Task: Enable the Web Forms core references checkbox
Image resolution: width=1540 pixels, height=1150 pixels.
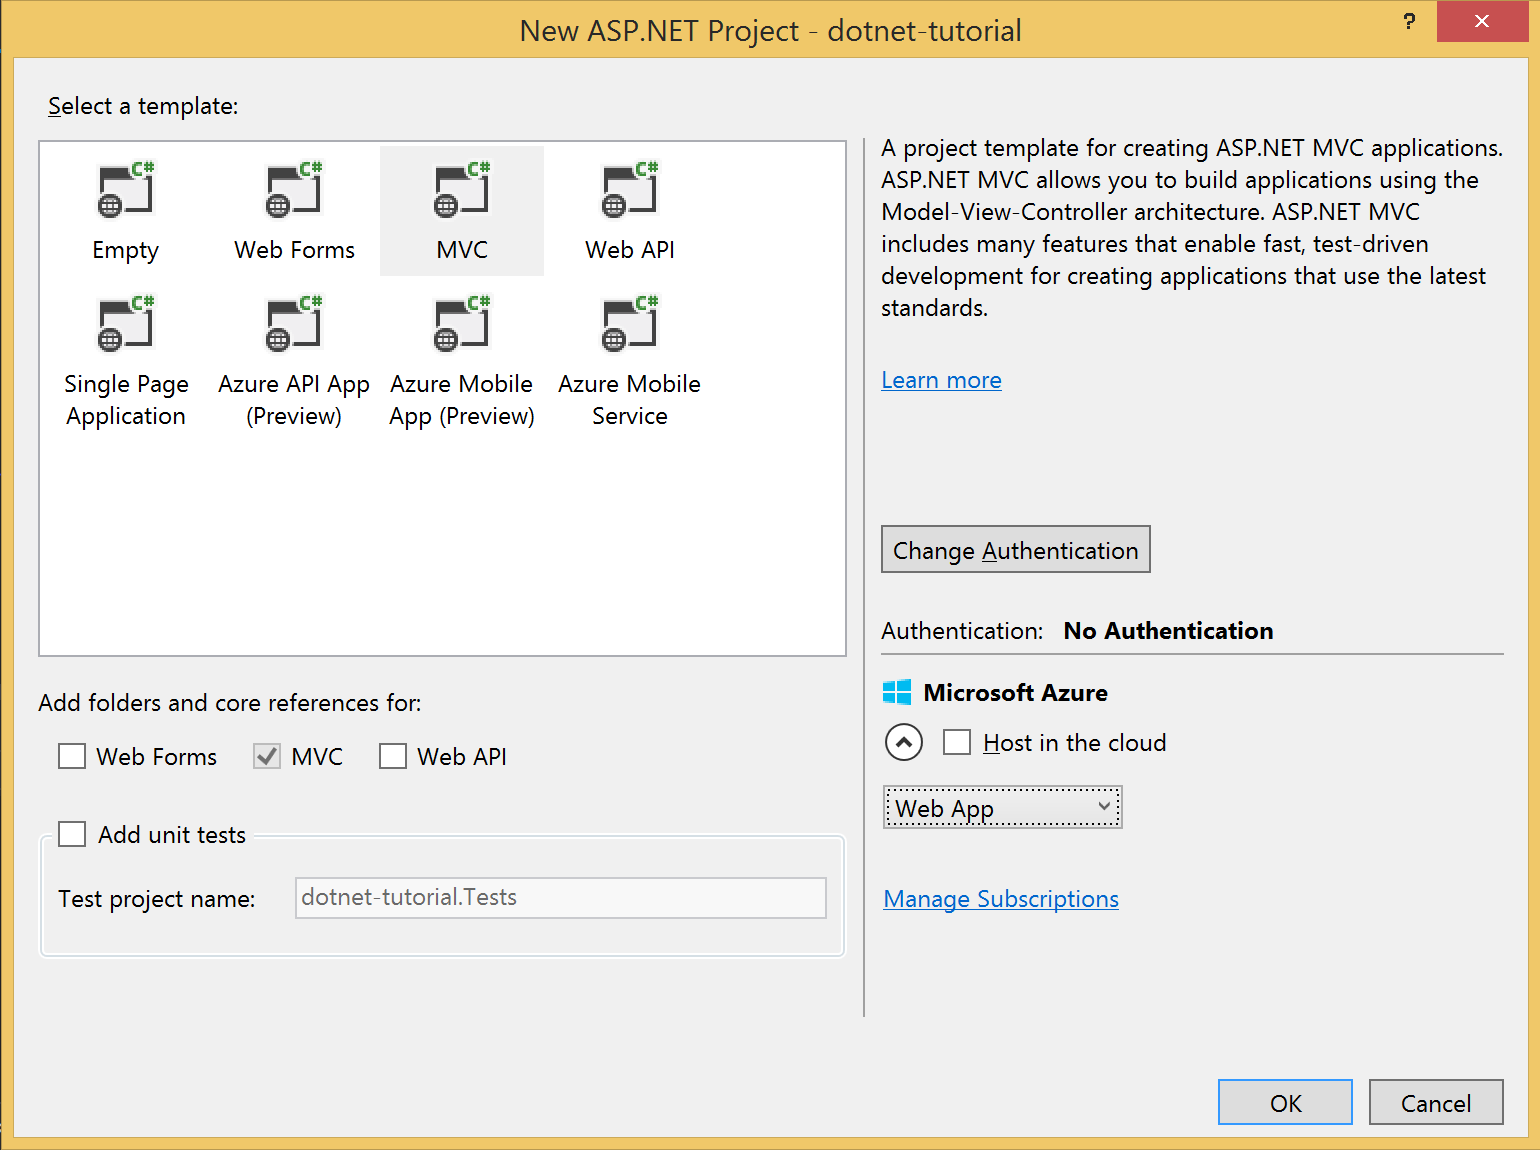Action: [x=72, y=756]
